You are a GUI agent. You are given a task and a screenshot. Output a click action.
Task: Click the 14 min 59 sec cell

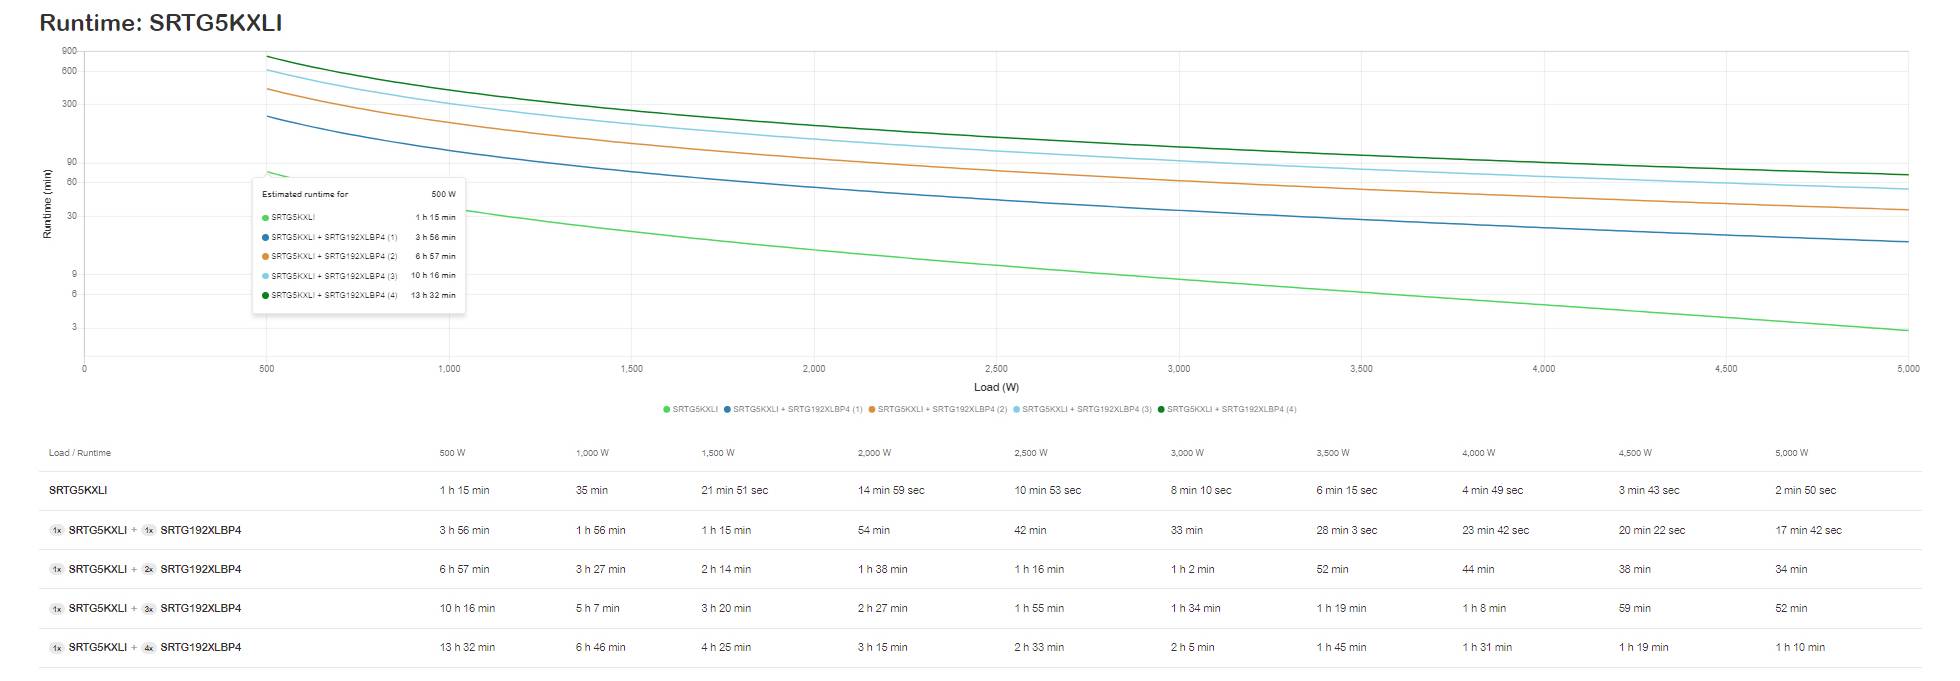click(x=891, y=490)
